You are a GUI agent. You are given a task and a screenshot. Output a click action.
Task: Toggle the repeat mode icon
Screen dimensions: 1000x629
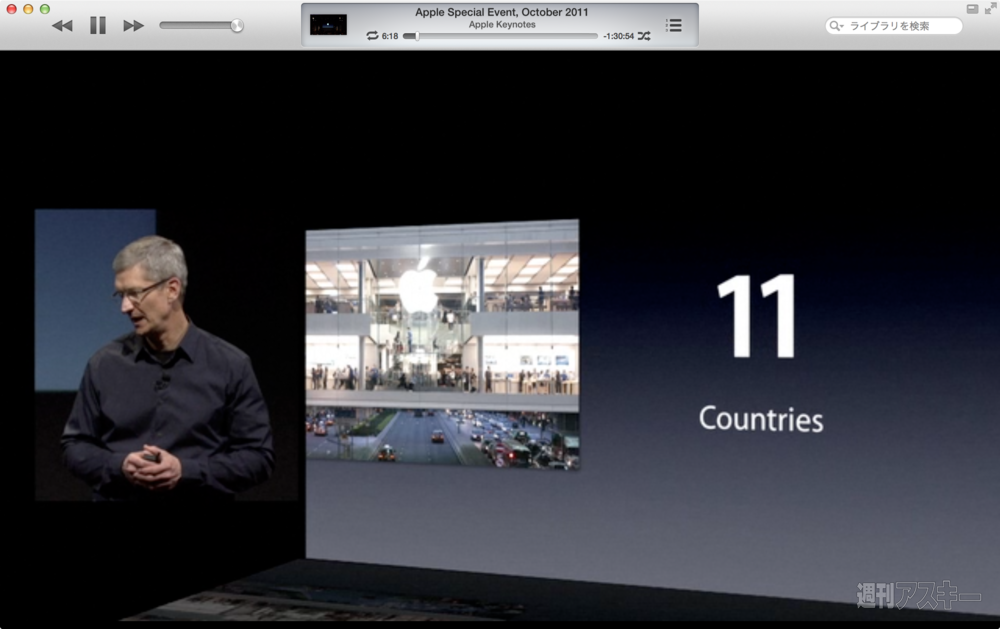(372, 36)
